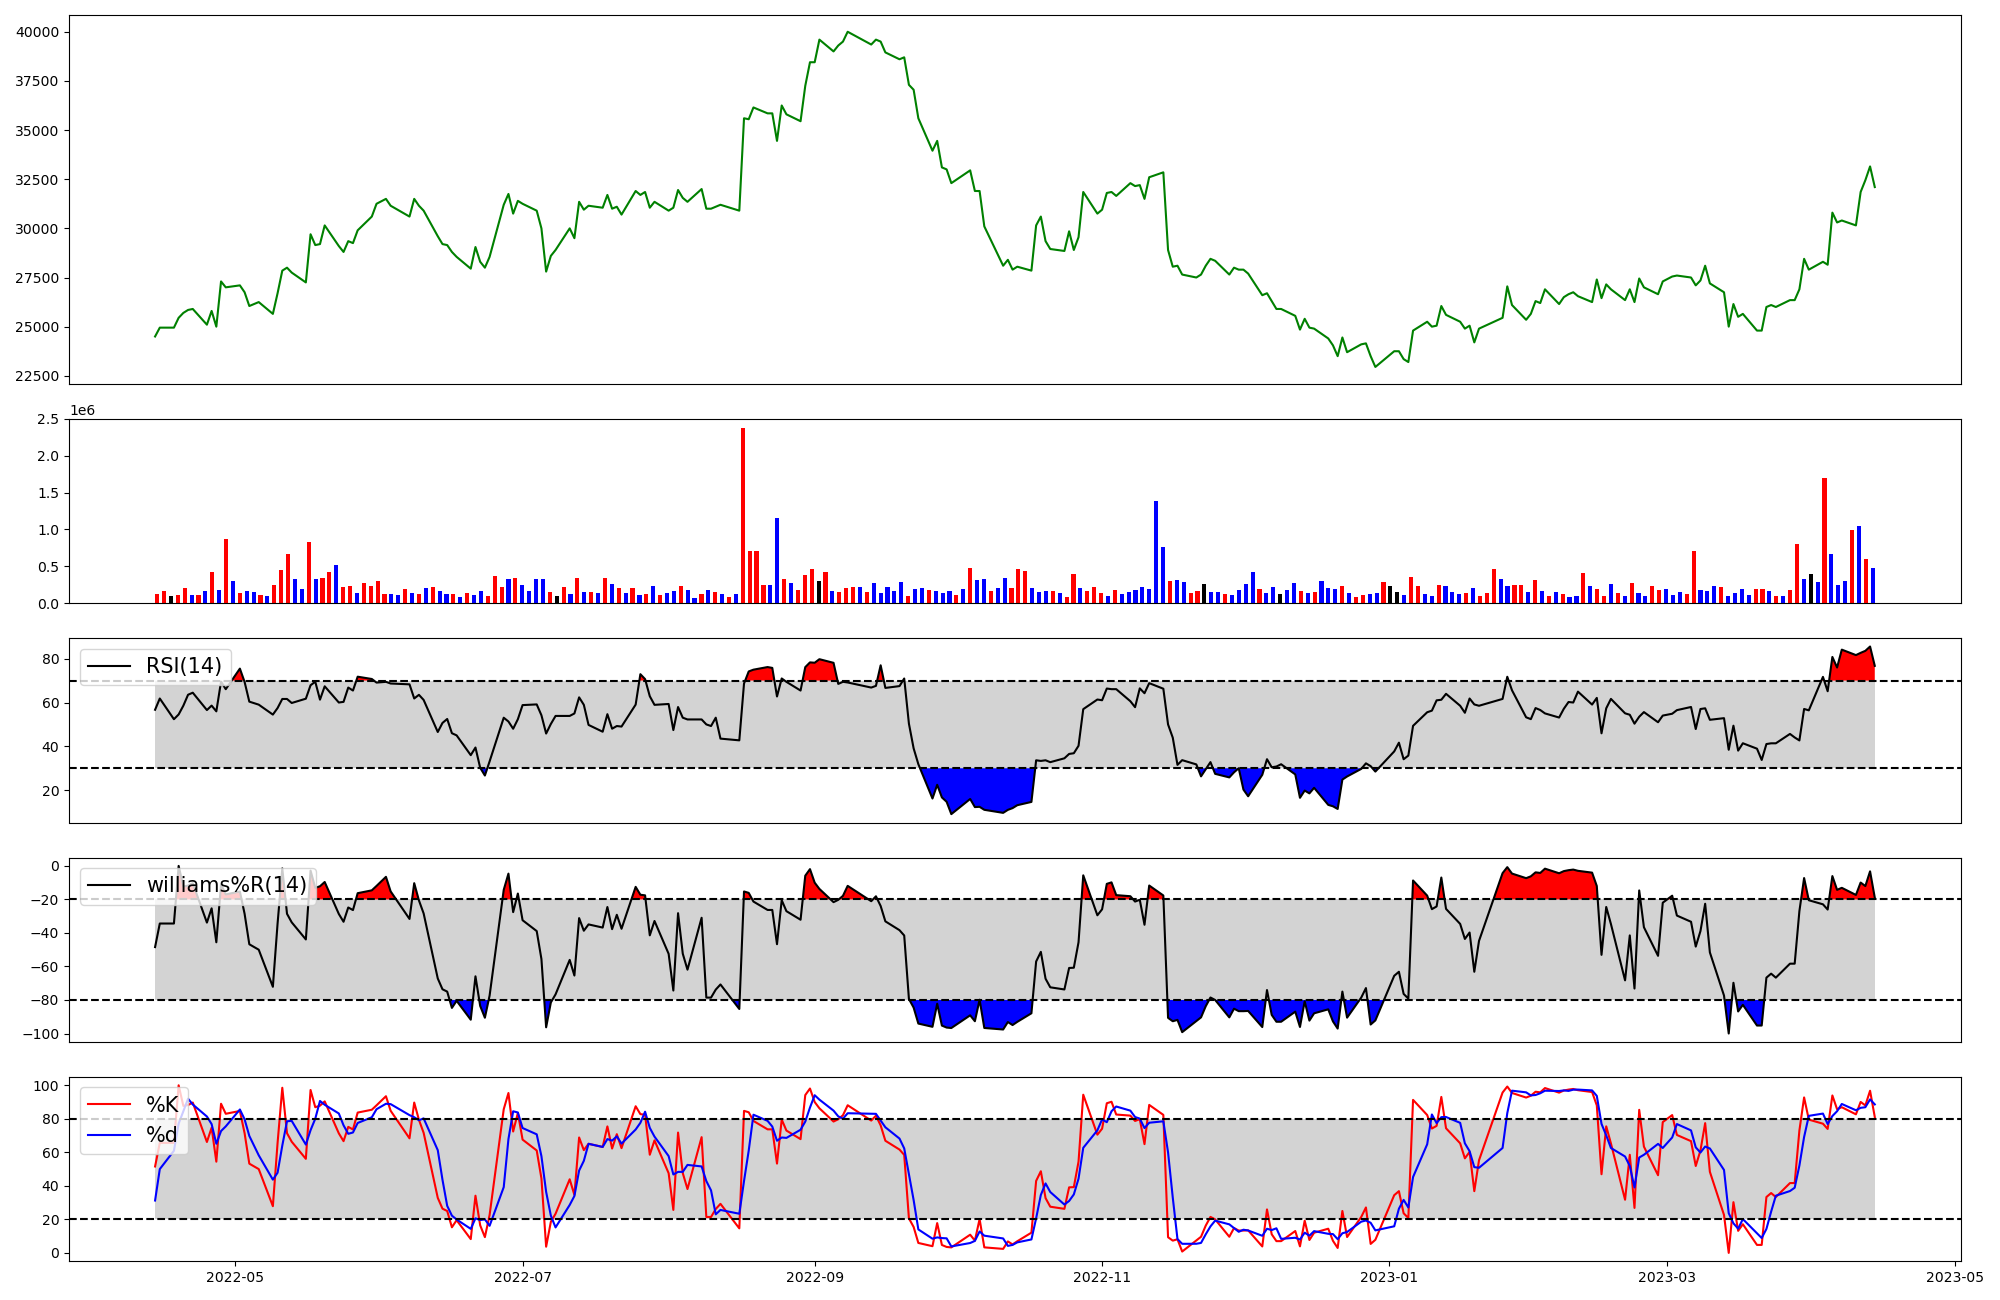Viewport: 2000px width, 1300px height.
Task: Click the 2022-05 x-axis date label
Action: [234, 1277]
